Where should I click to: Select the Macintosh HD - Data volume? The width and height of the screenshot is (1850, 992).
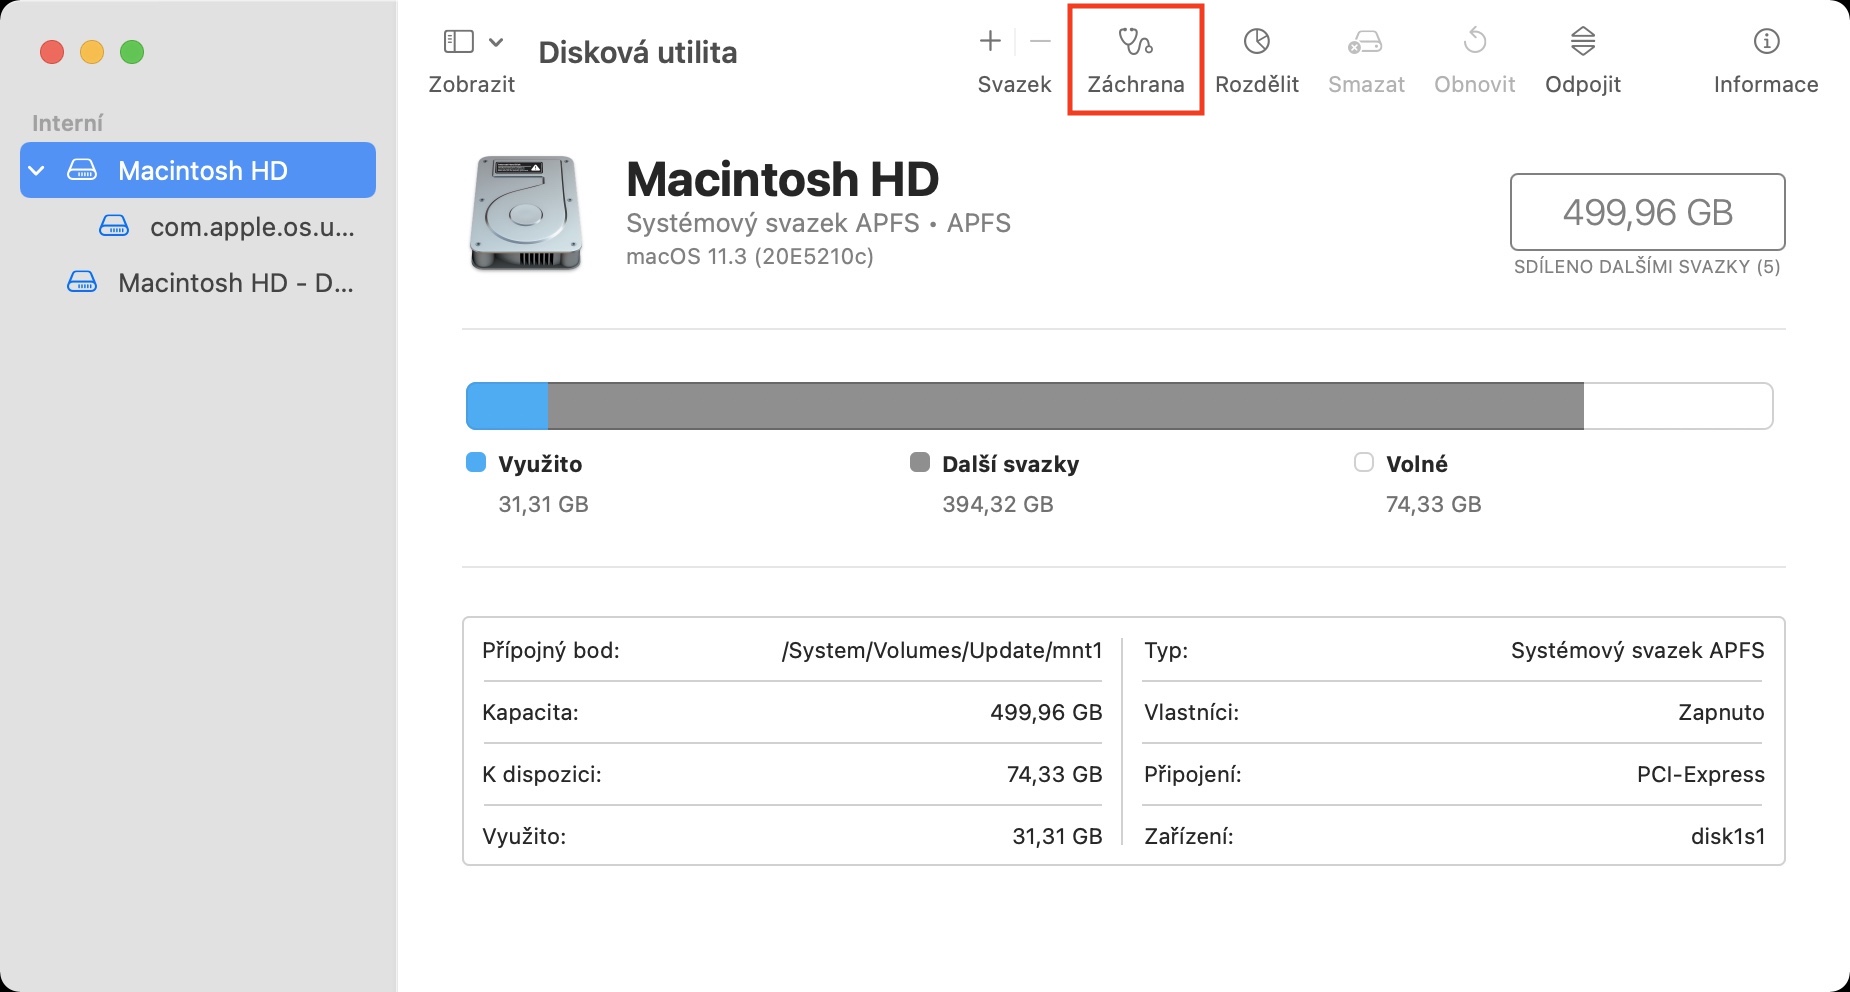tap(235, 283)
